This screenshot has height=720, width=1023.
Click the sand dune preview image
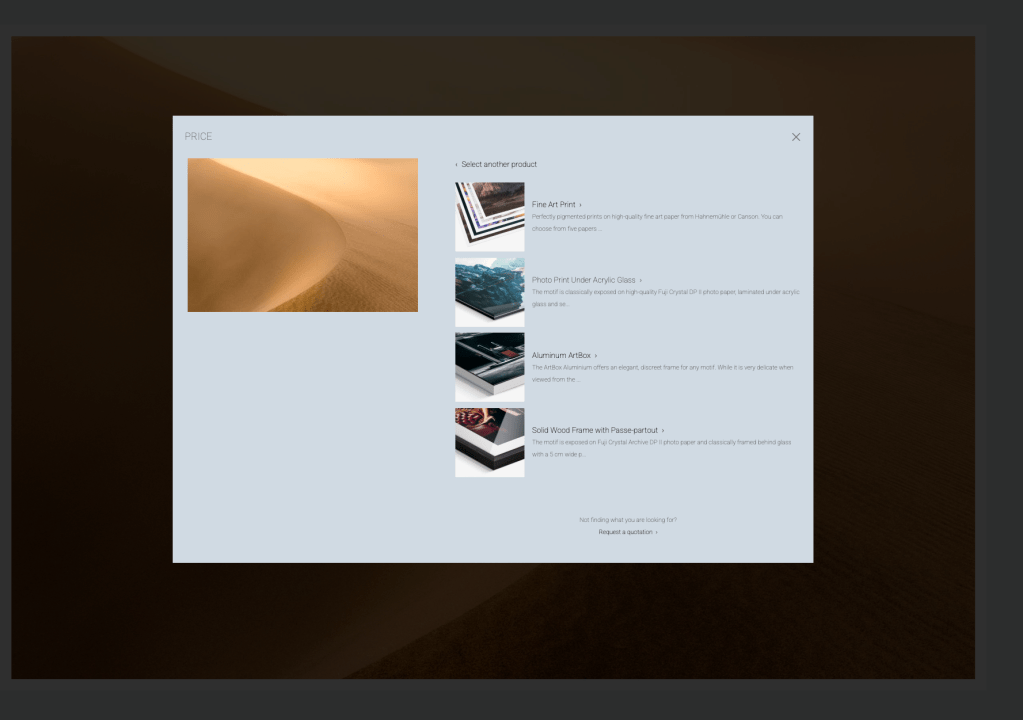tap(302, 235)
